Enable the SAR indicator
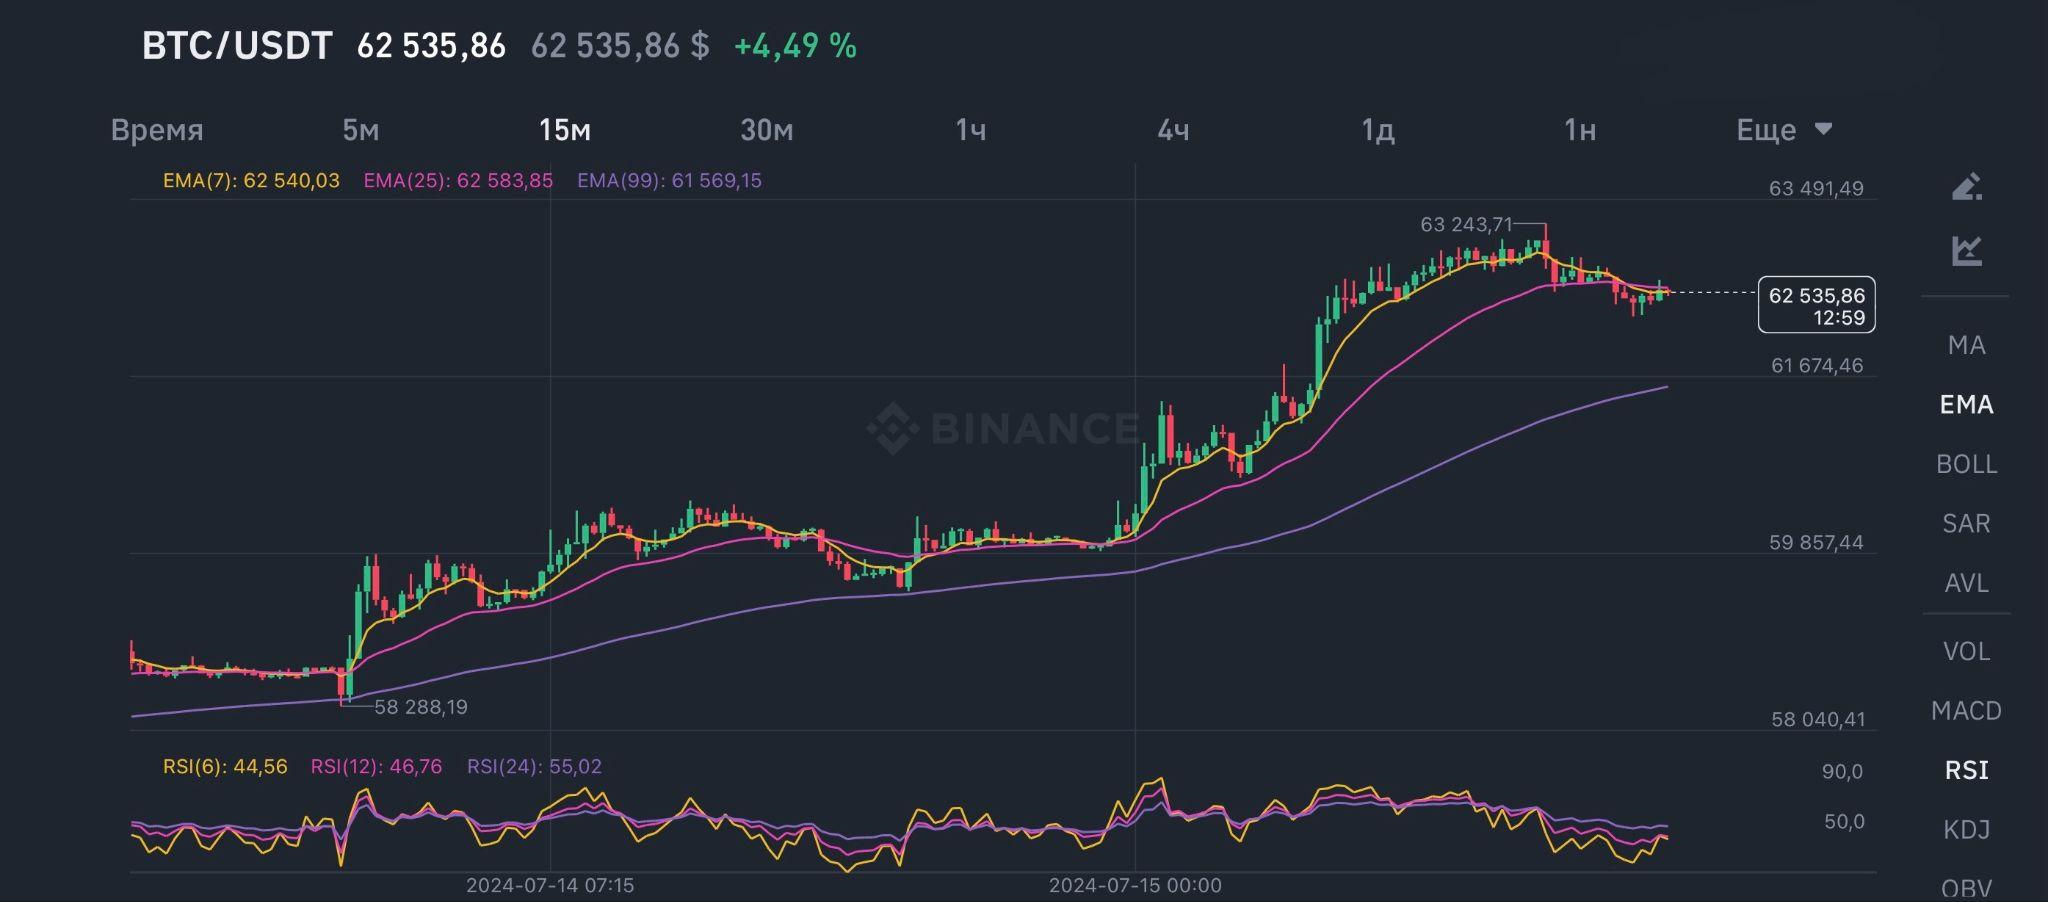Viewport: 2048px width, 902px height. [x=1966, y=523]
